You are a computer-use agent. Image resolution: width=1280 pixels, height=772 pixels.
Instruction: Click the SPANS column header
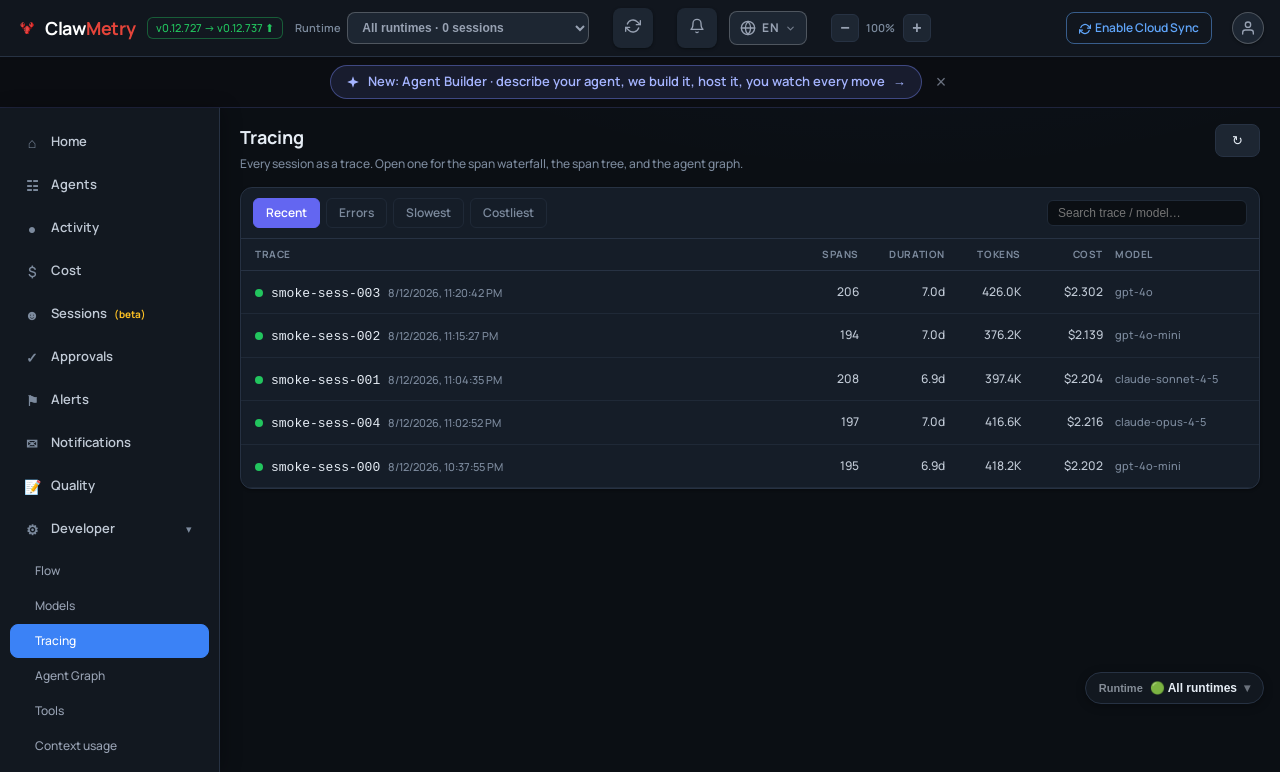point(840,255)
